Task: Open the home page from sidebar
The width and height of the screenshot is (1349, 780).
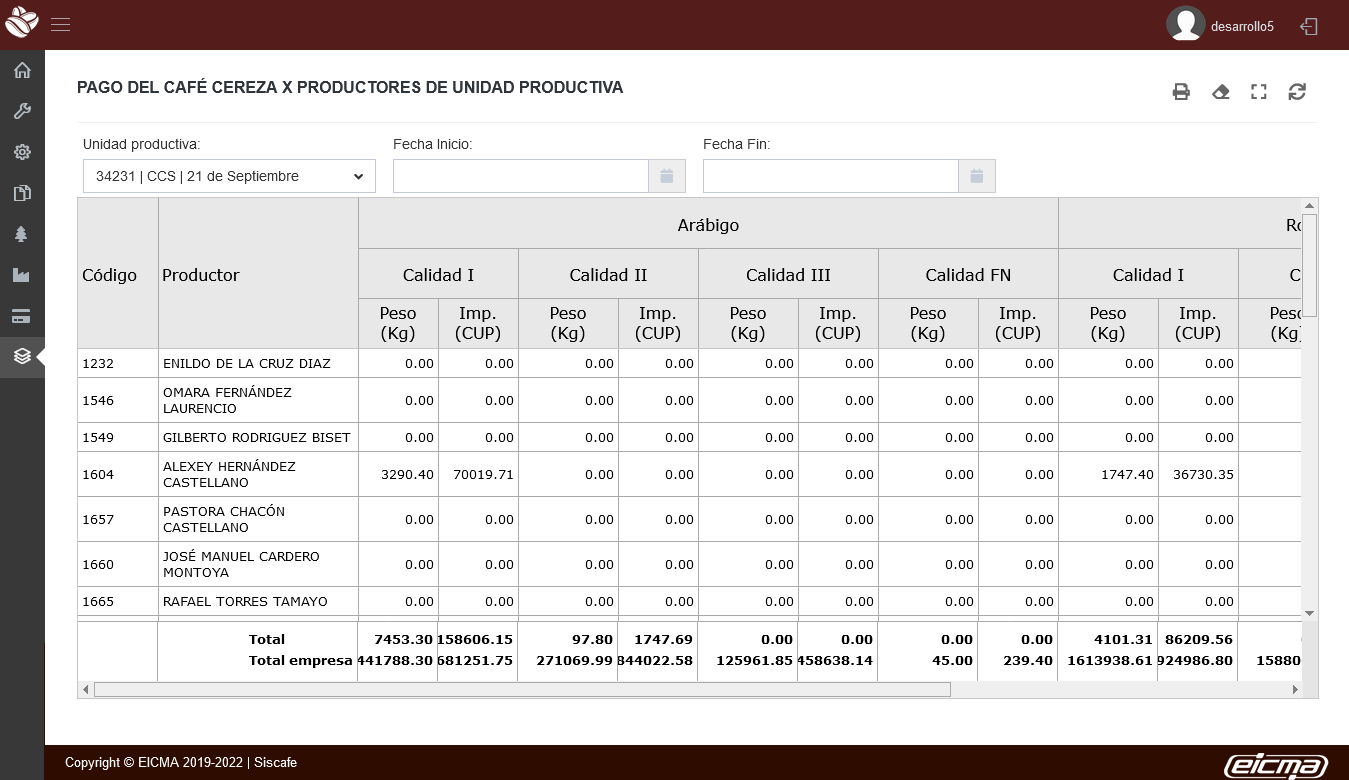Action: point(22,70)
